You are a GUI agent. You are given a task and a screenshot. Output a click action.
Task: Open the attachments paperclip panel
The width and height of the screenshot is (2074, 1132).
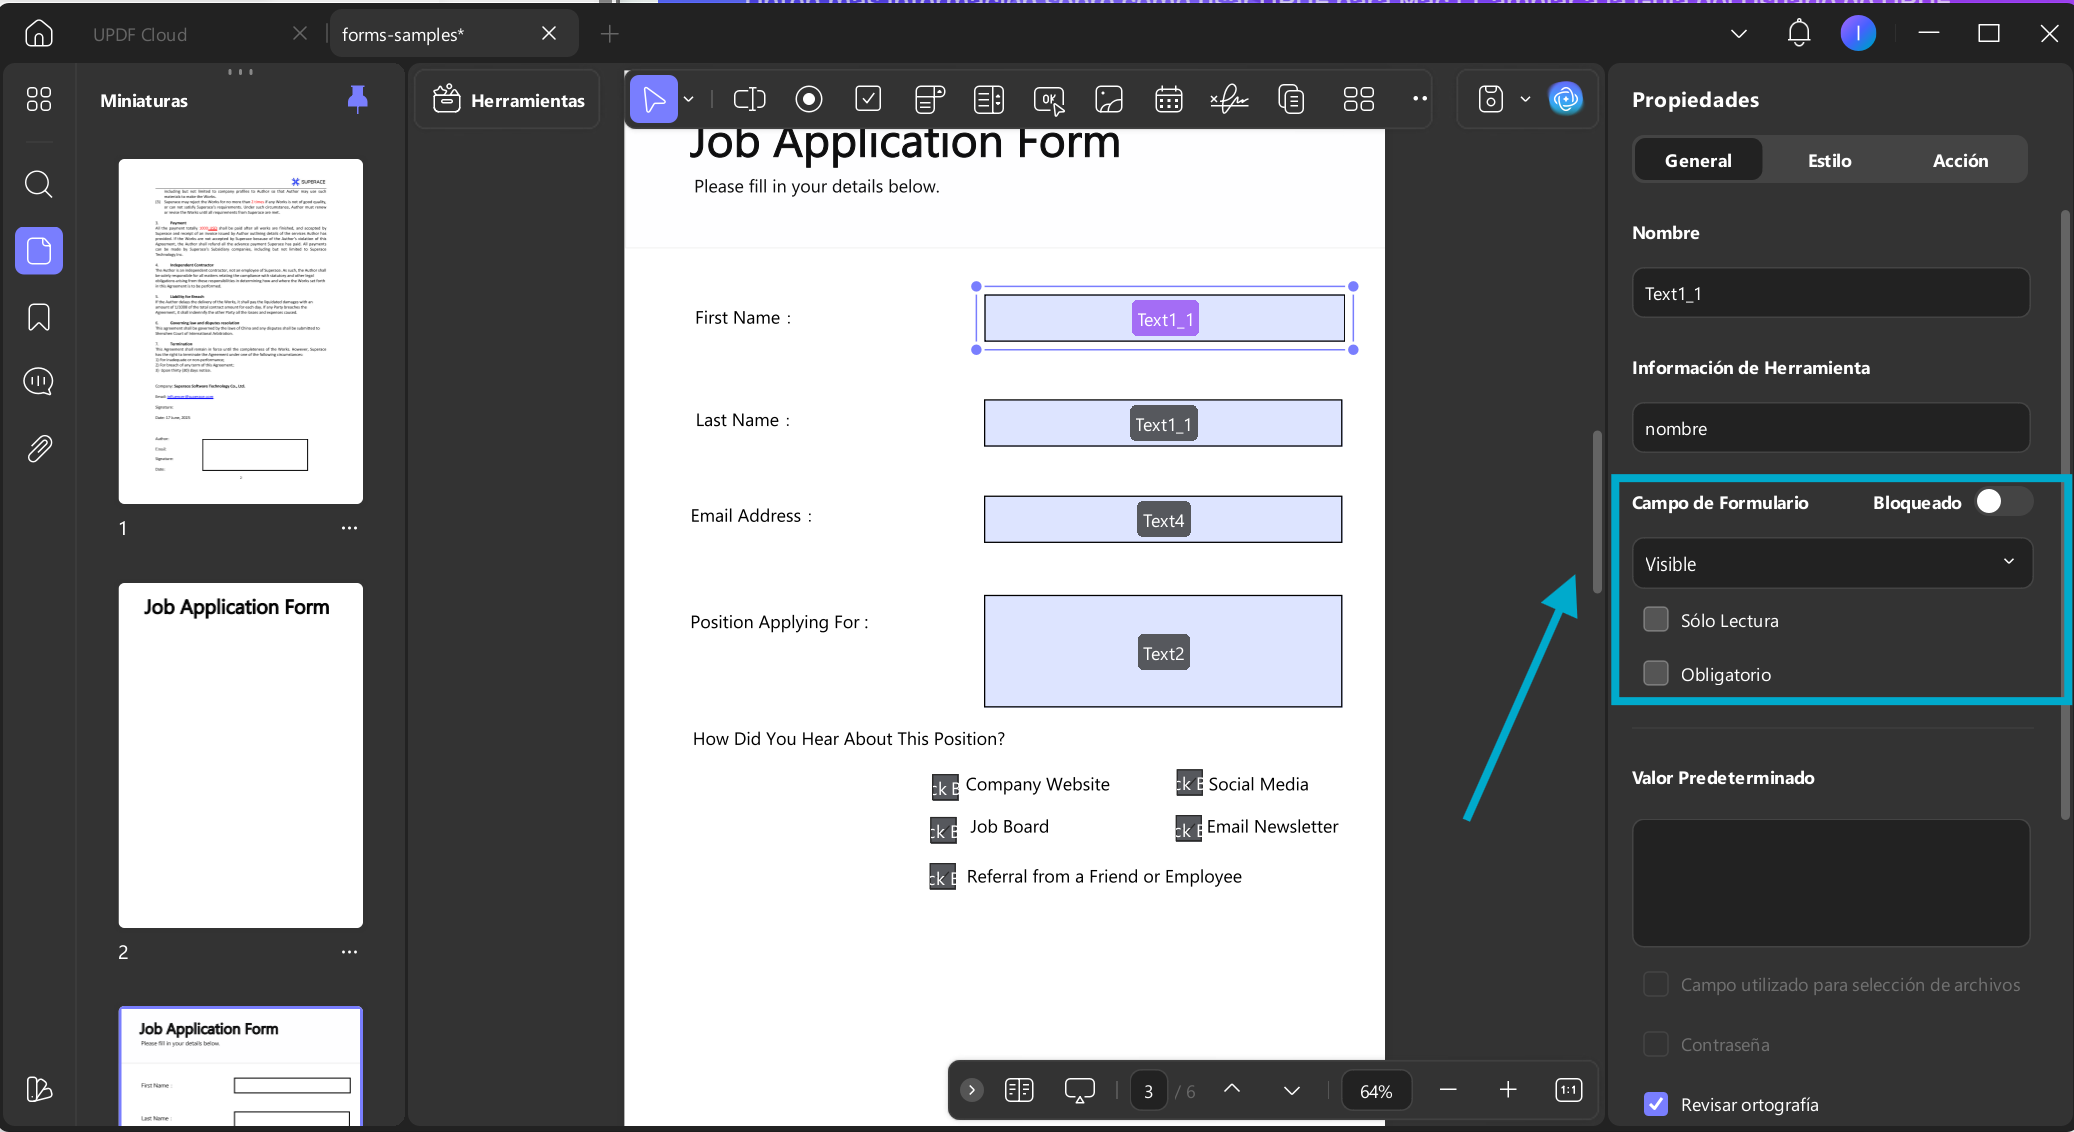pos(39,448)
